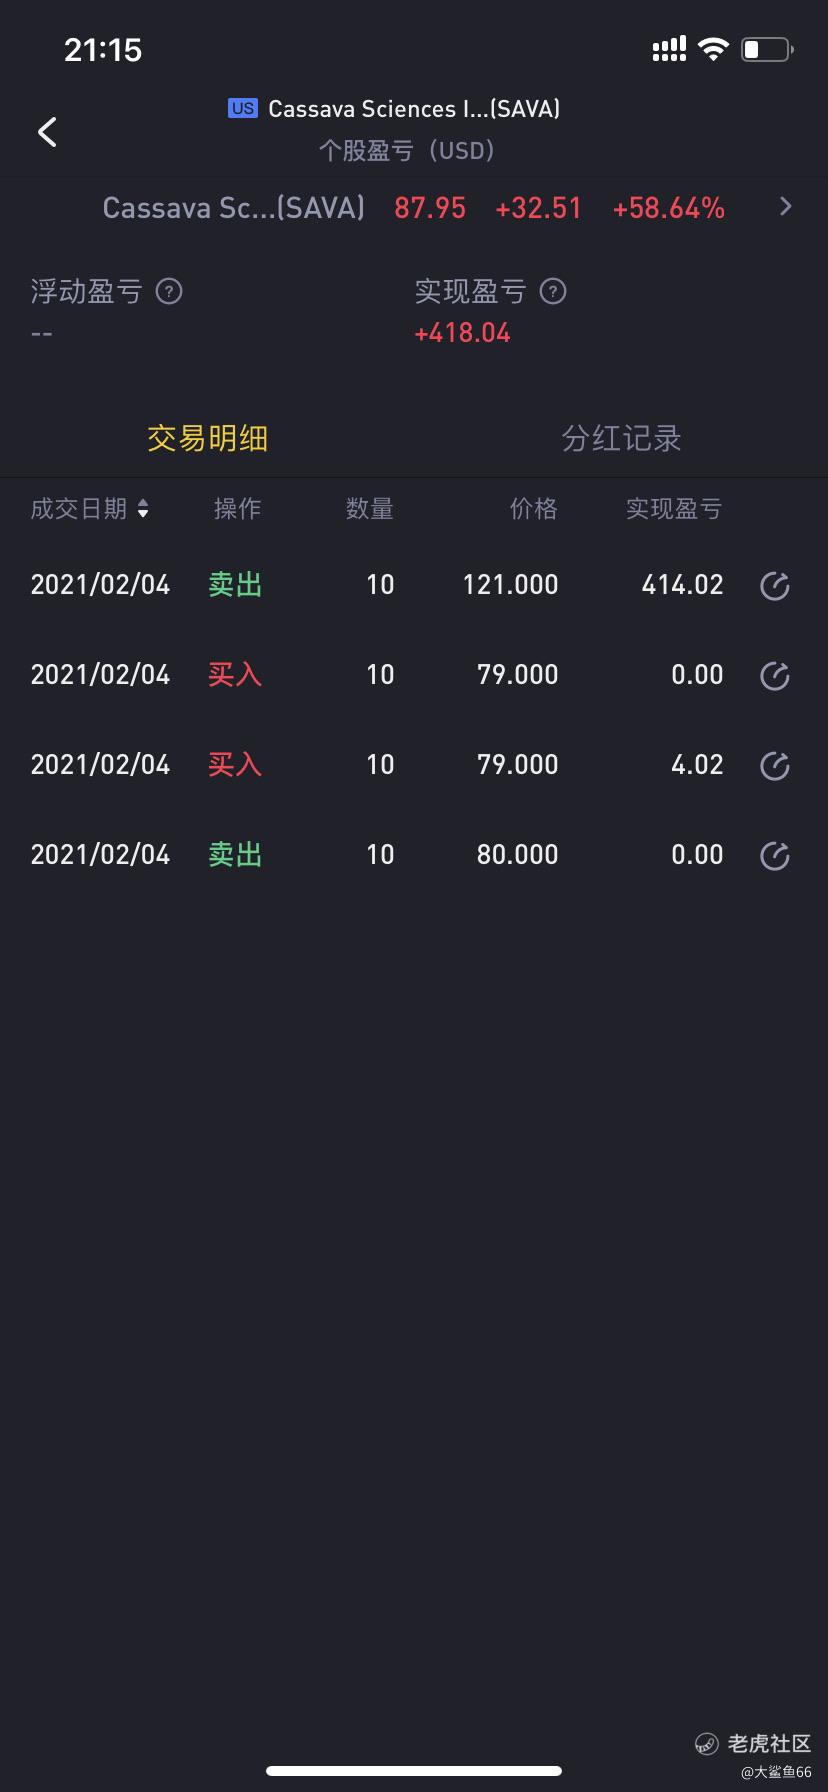This screenshot has width=828, height=1792.
Task: Select the 卖出 trade at 121.000
Action: pos(235,585)
